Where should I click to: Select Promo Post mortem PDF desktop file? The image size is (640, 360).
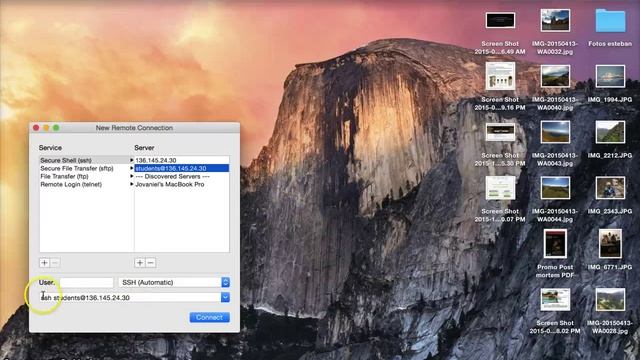[555, 243]
